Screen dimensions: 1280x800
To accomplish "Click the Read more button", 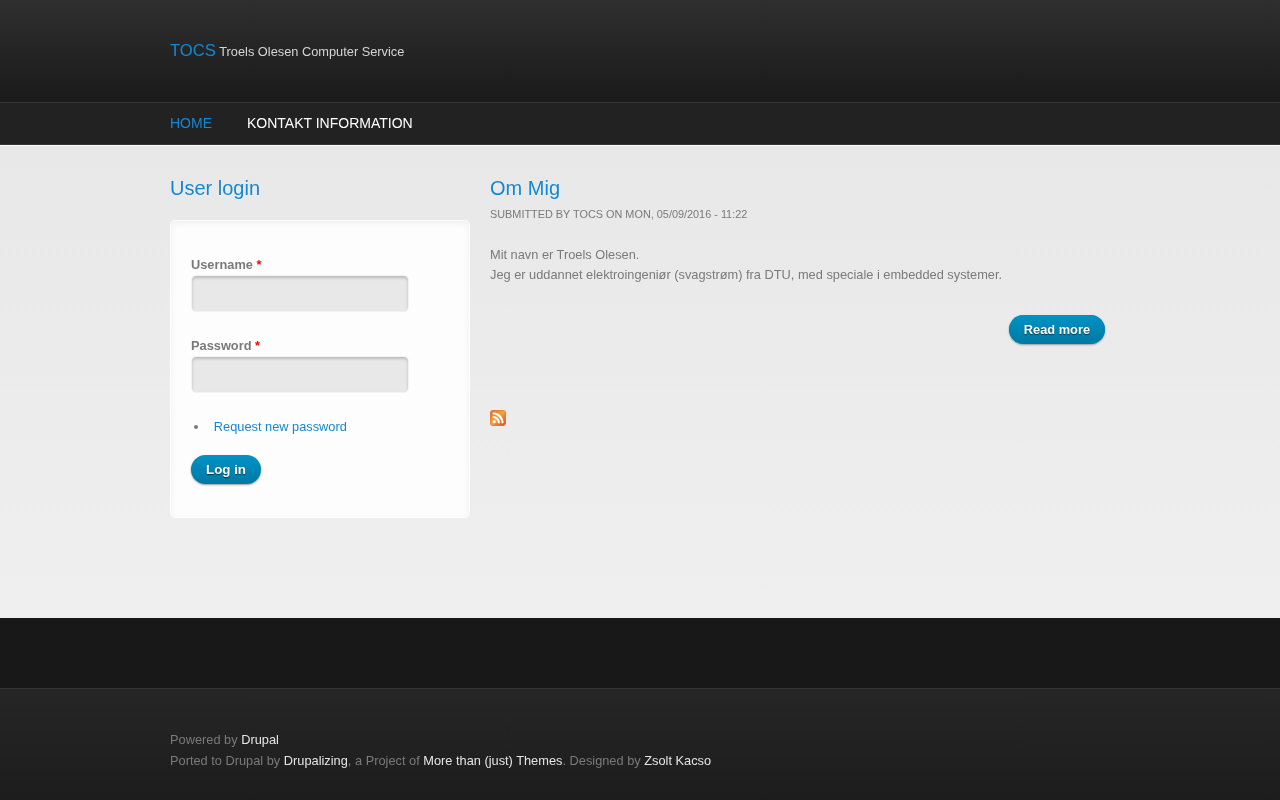I will (x=1056, y=330).
